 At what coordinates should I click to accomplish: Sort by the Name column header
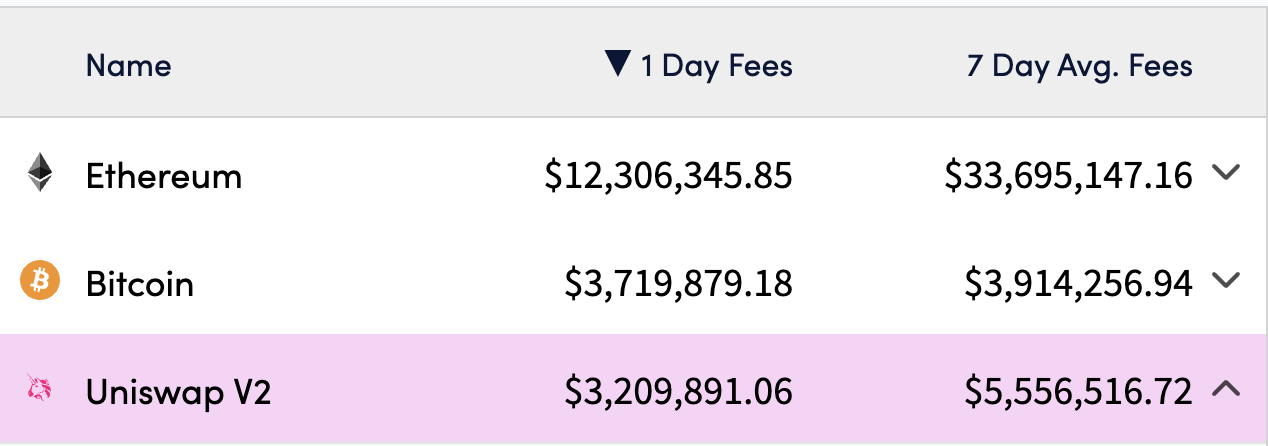tap(128, 66)
